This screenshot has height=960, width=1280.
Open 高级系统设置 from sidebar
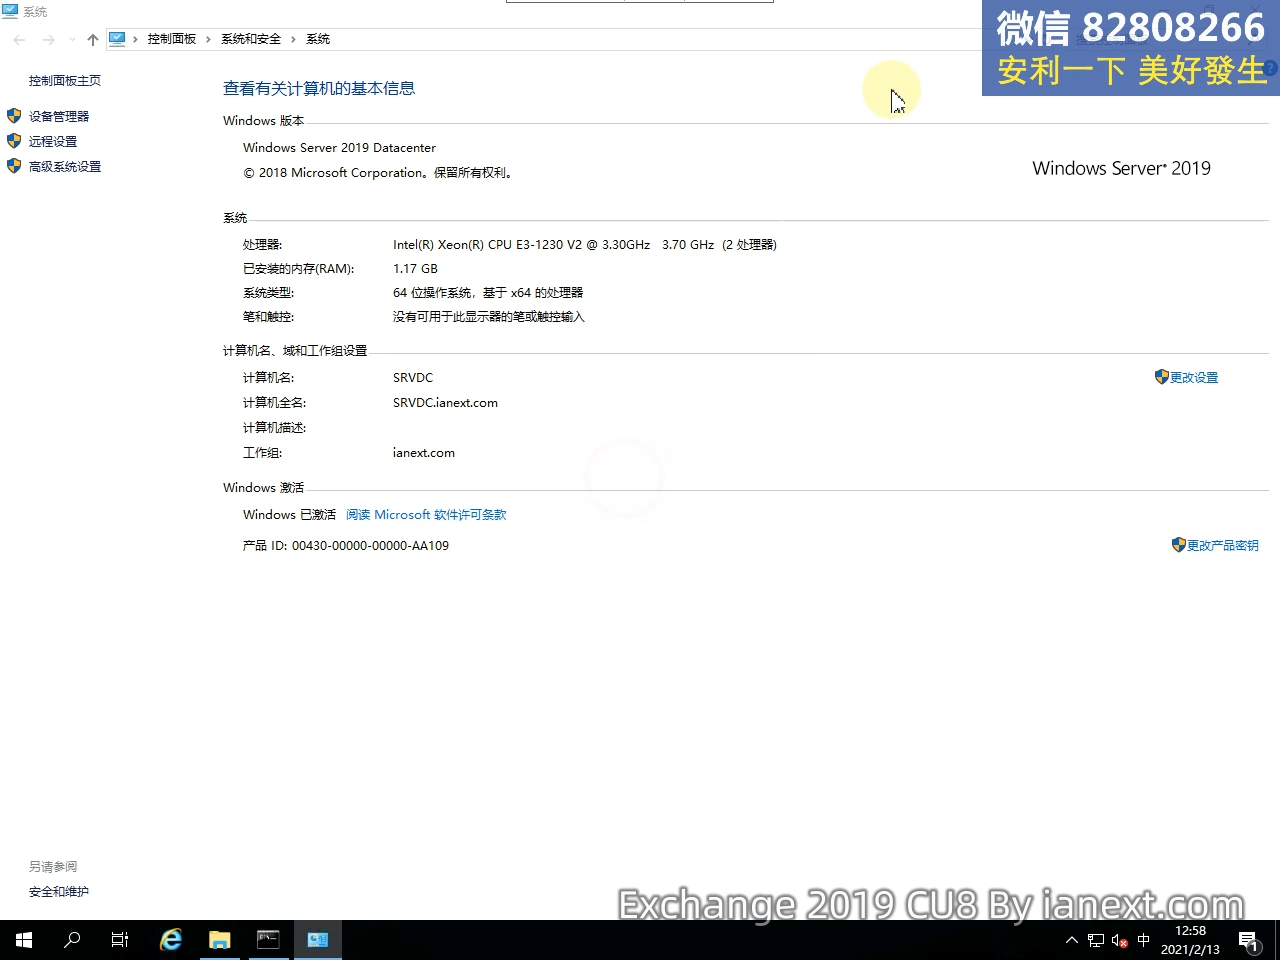point(65,167)
